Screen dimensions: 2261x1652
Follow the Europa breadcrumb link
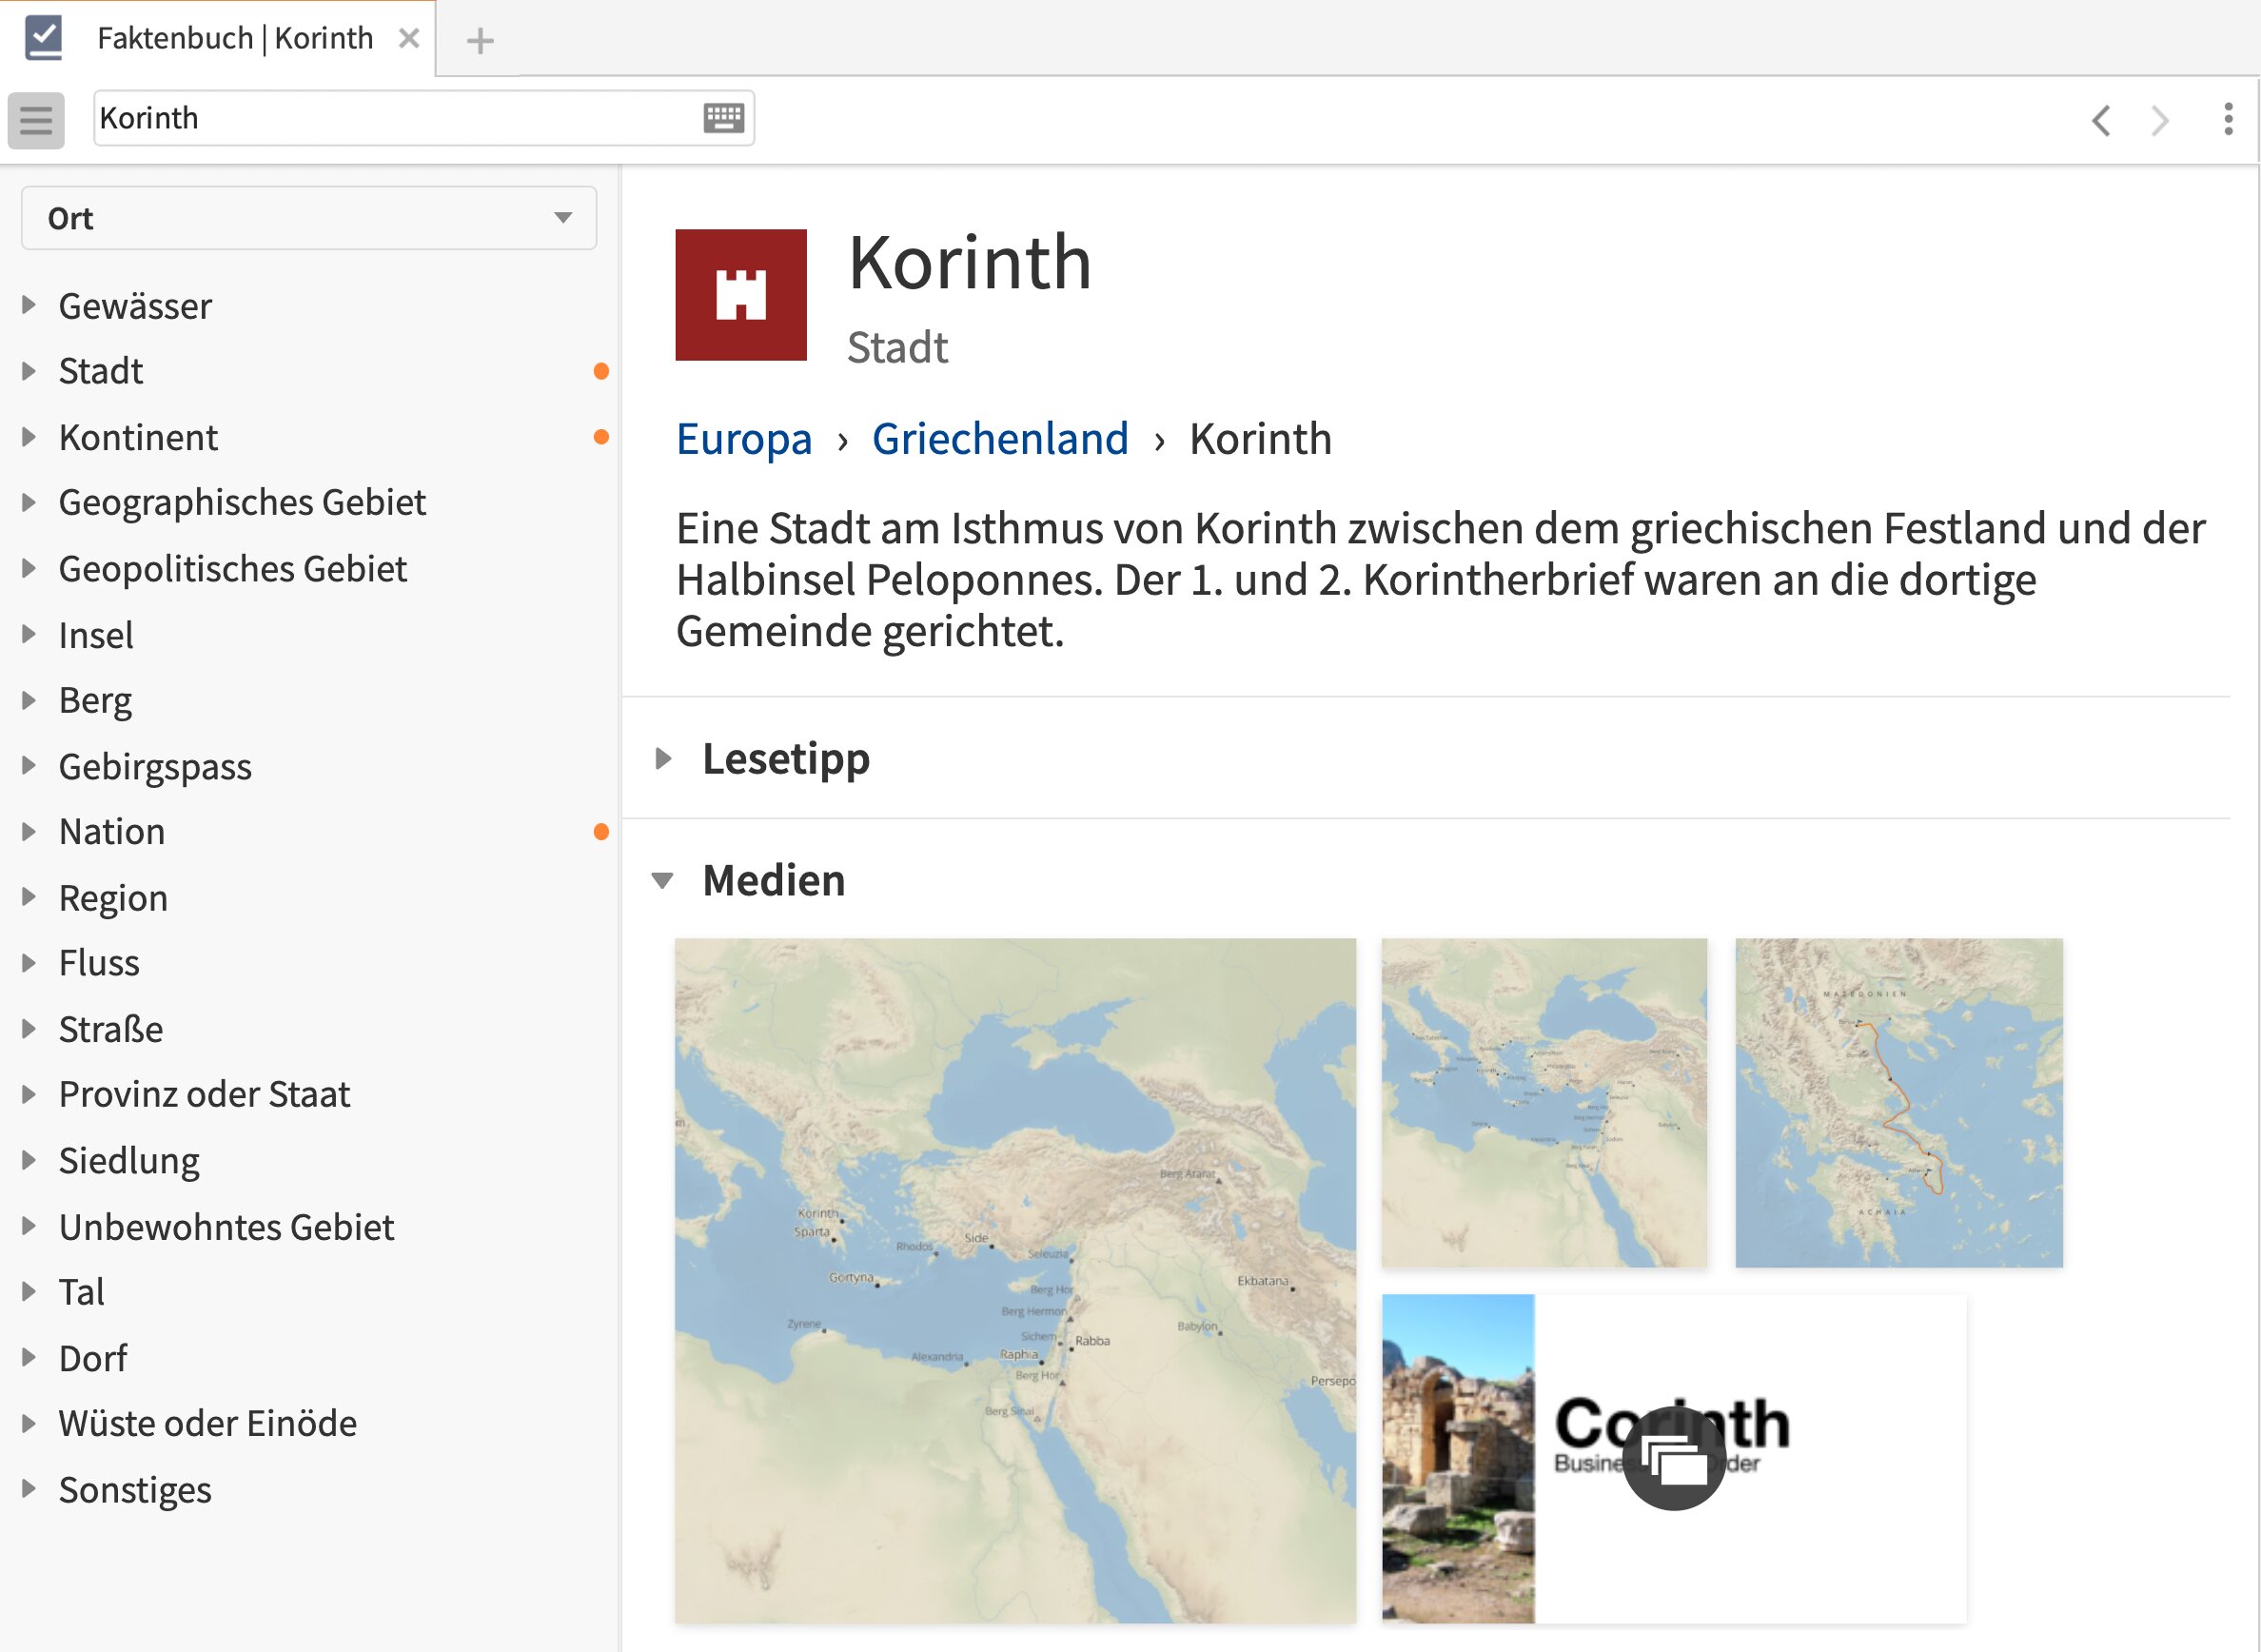pos(744,439)
